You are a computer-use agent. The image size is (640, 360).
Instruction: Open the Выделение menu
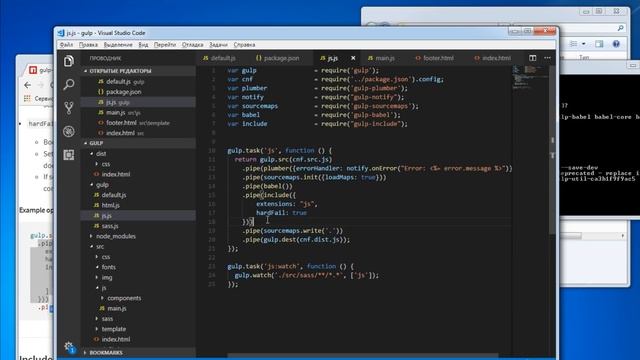coord(118,44)
